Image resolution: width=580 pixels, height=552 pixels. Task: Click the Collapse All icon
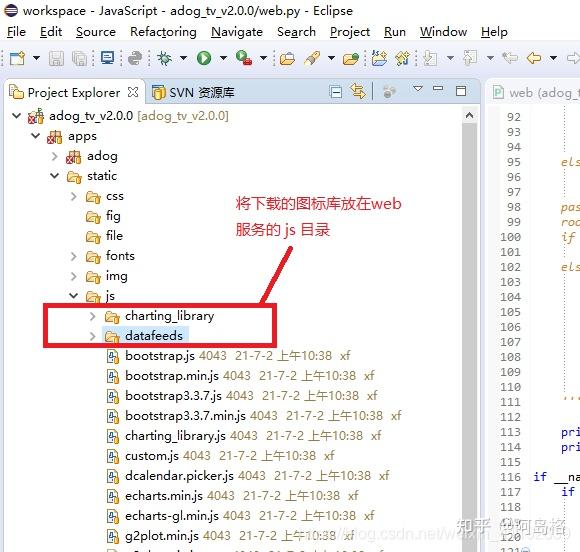click(x=335, y=91)
